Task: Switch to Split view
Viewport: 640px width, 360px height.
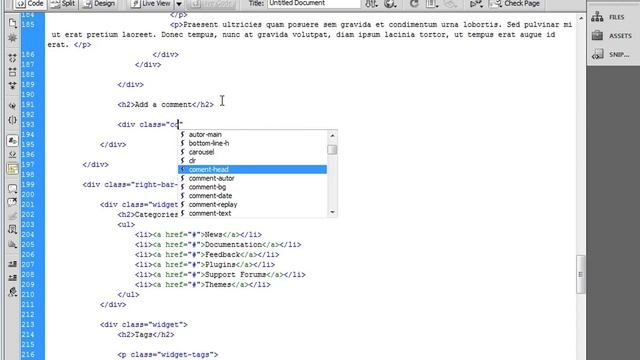Action: [64, 4]
